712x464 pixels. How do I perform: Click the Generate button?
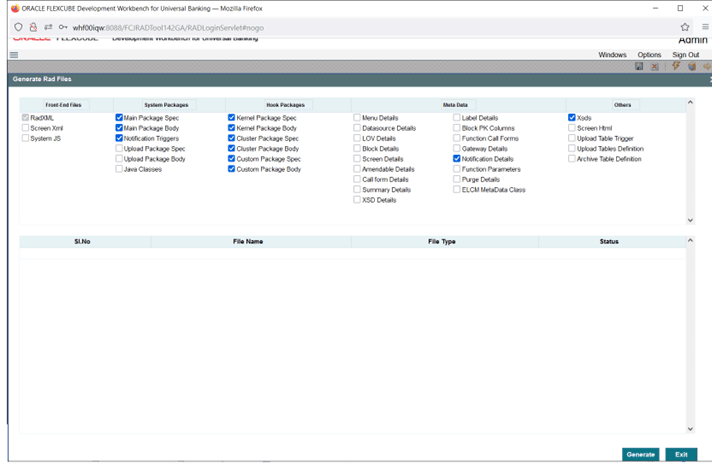coord(640,454)
